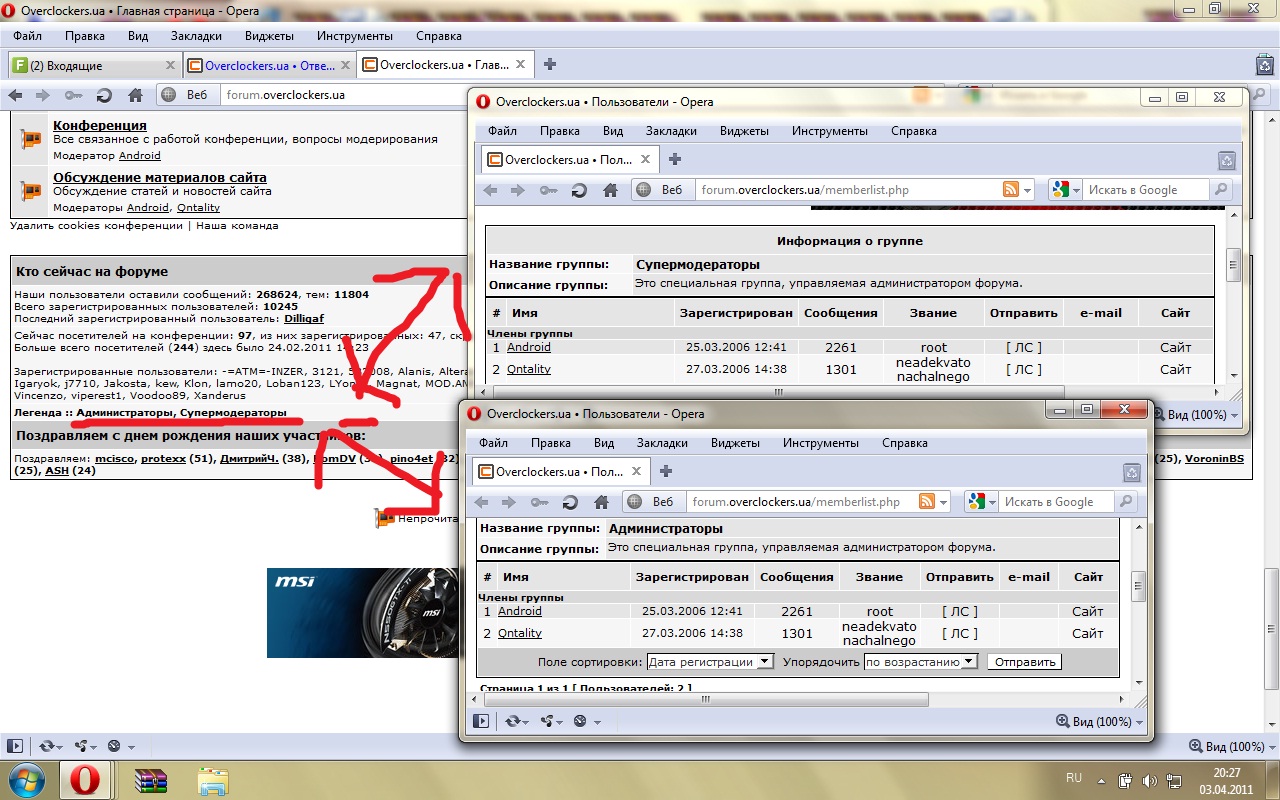Open Opera Link sync in main window status bar
Screen dimensions: 1280x800
(x=48, y=746)
